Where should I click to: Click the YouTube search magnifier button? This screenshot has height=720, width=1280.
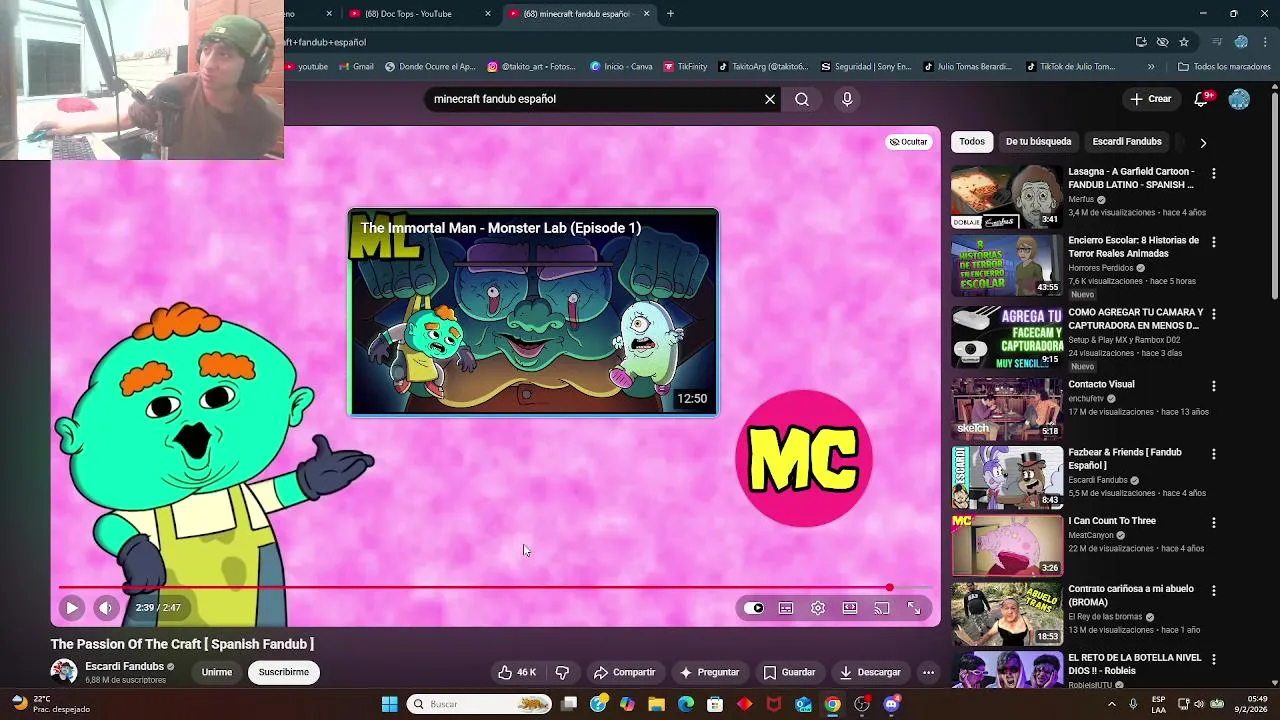[802, 99]
